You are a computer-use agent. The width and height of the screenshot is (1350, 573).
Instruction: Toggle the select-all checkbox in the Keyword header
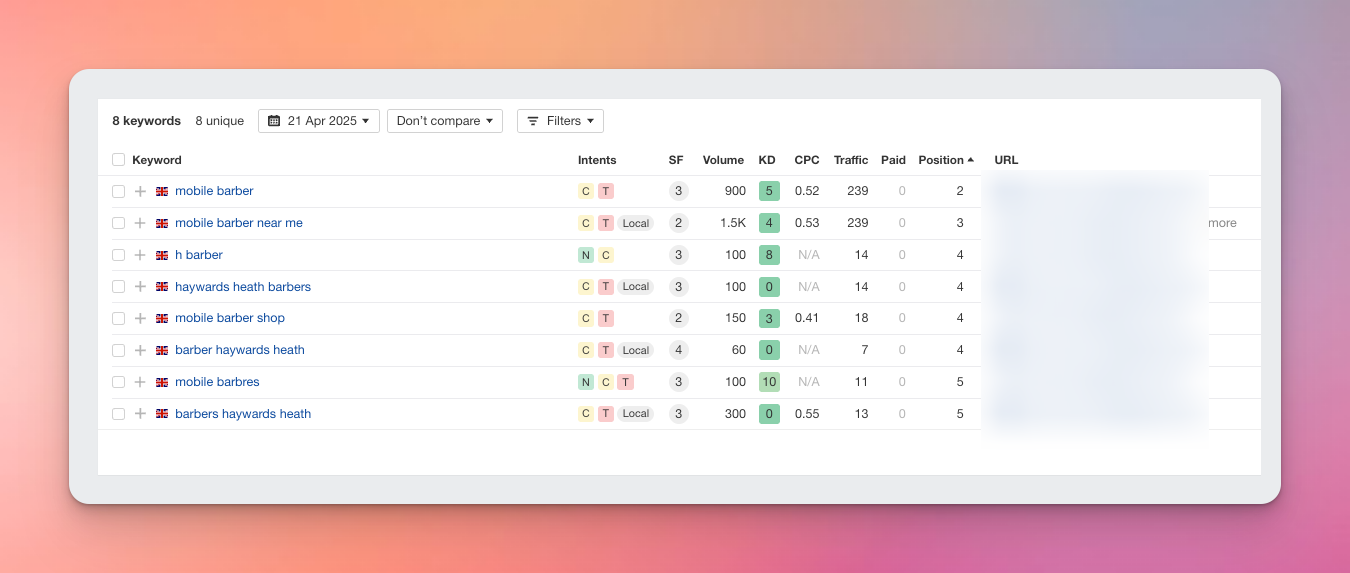pos(119,160)
